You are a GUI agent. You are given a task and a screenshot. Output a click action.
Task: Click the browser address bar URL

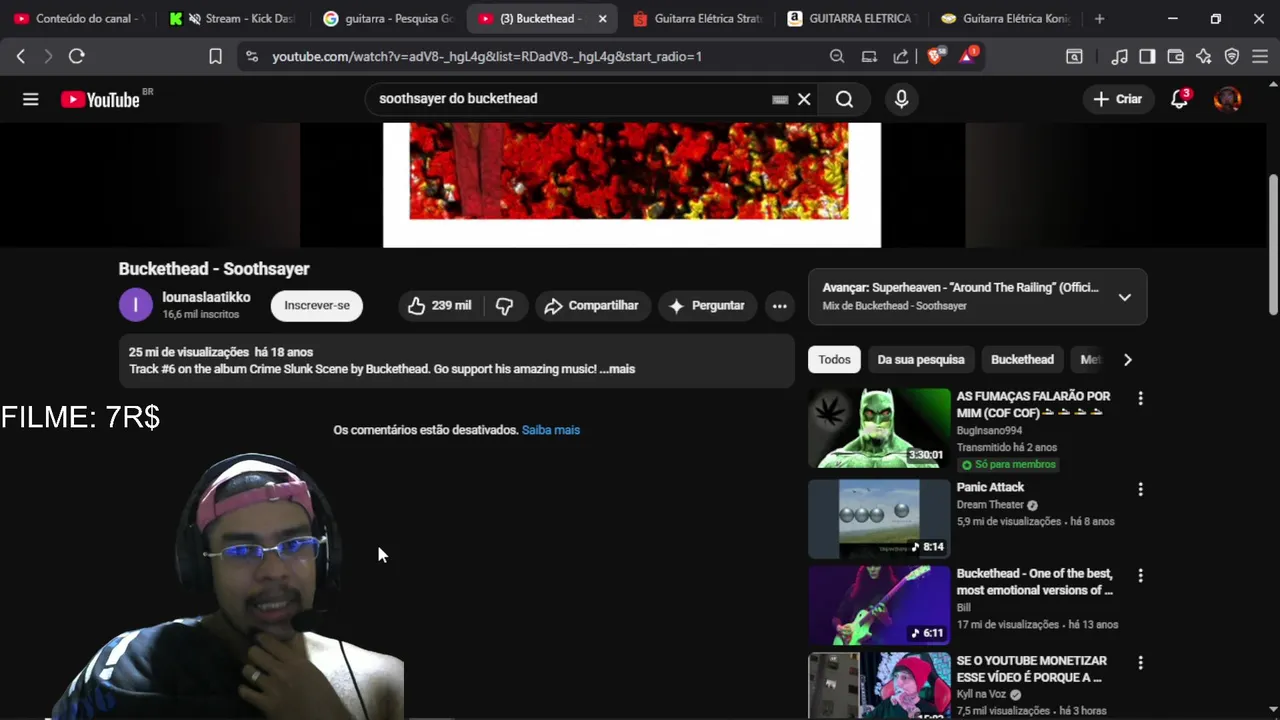487,57
